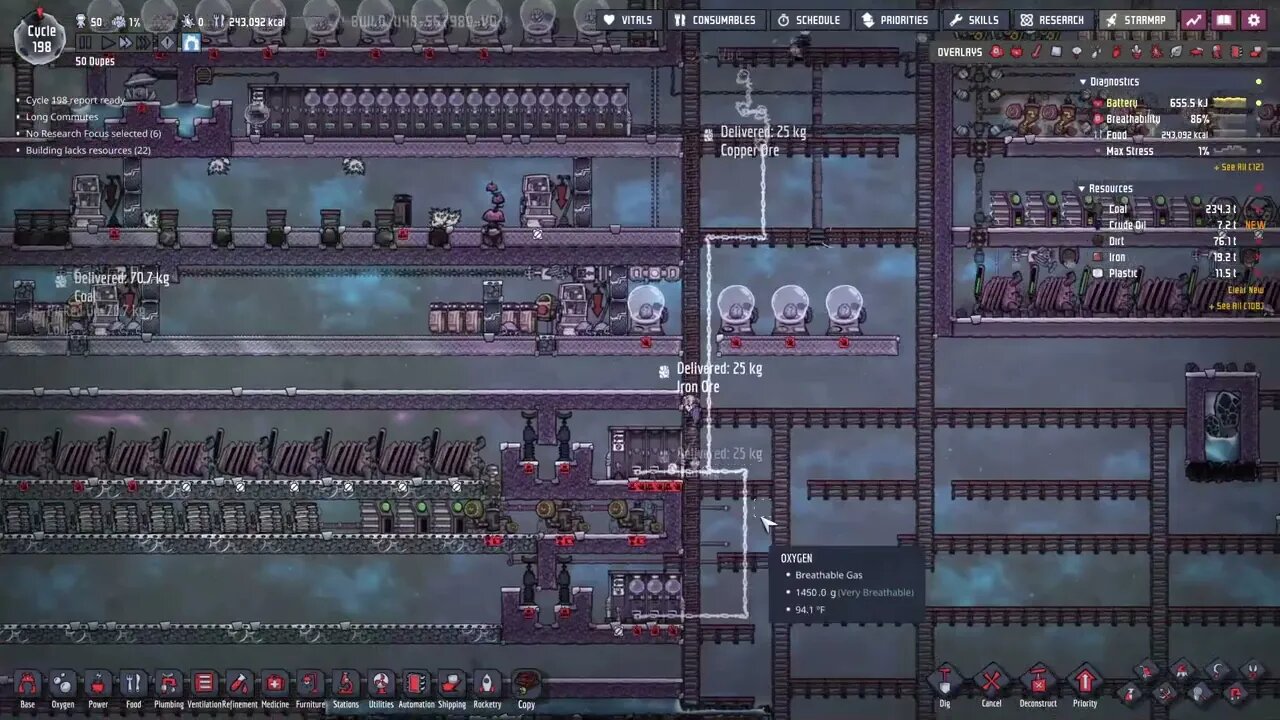
Task: Open the Utilities build category
Action: click(381, 689)
